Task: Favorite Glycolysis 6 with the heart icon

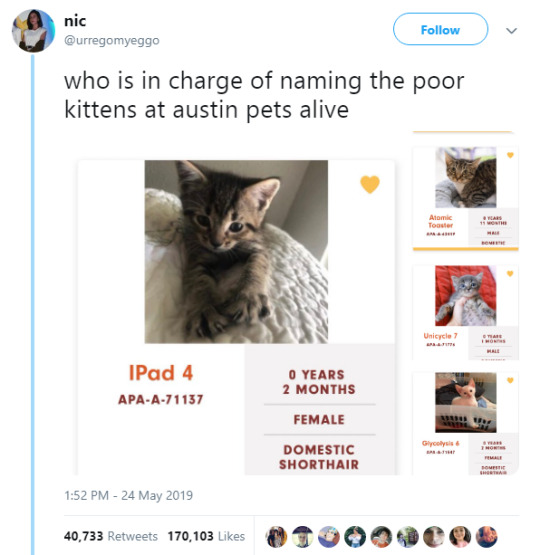Action: [510, 380]
